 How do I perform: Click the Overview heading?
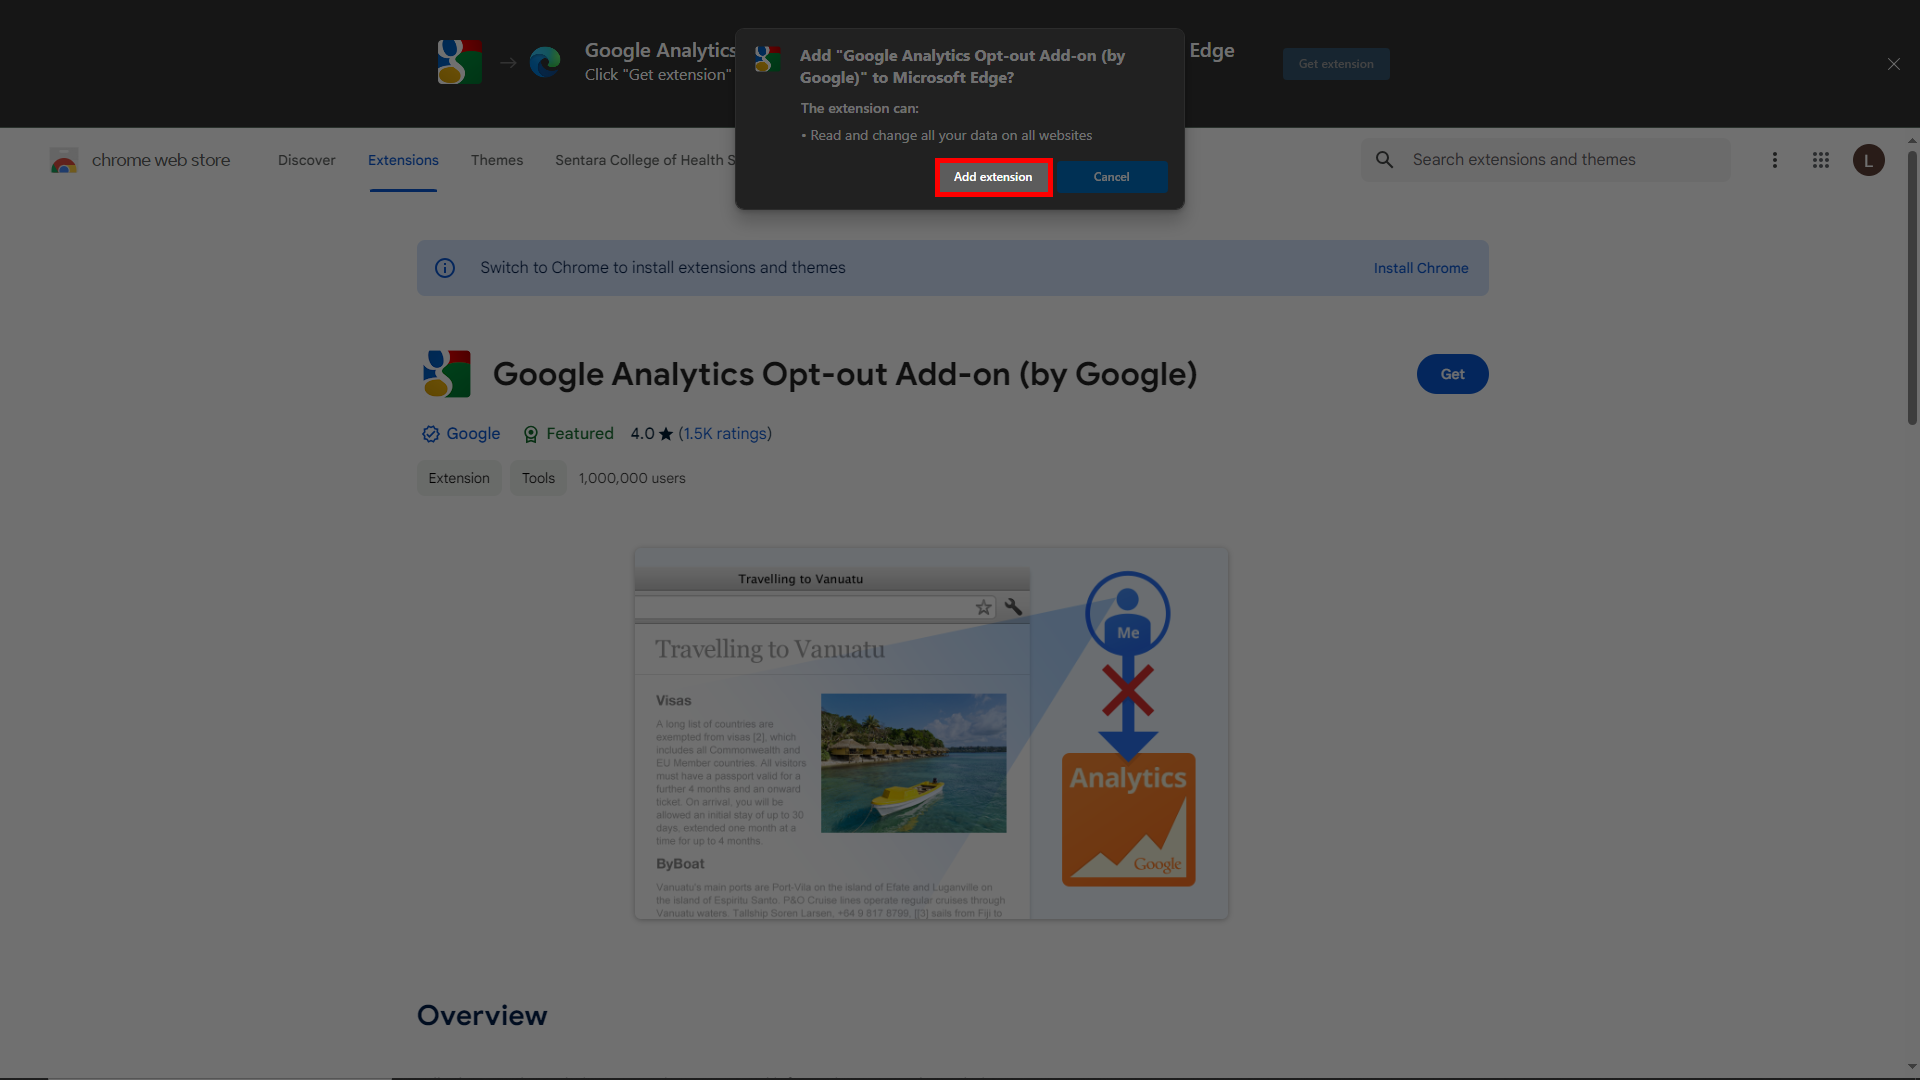tap(482, 1015)
